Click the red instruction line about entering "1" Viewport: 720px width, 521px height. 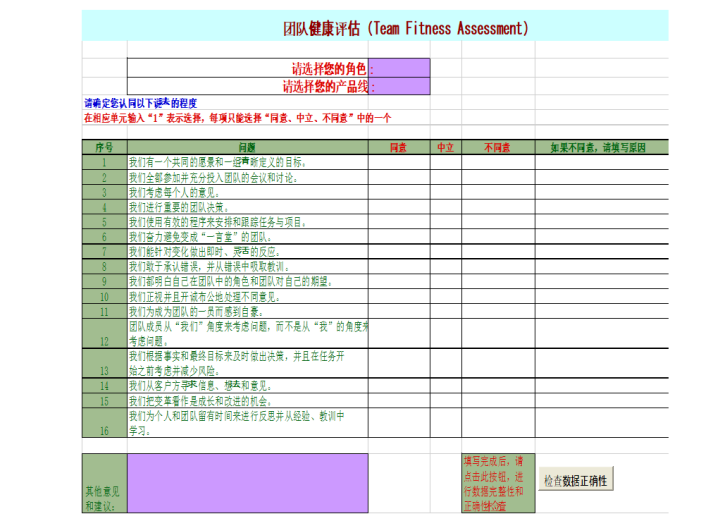(x=237, y=118)
